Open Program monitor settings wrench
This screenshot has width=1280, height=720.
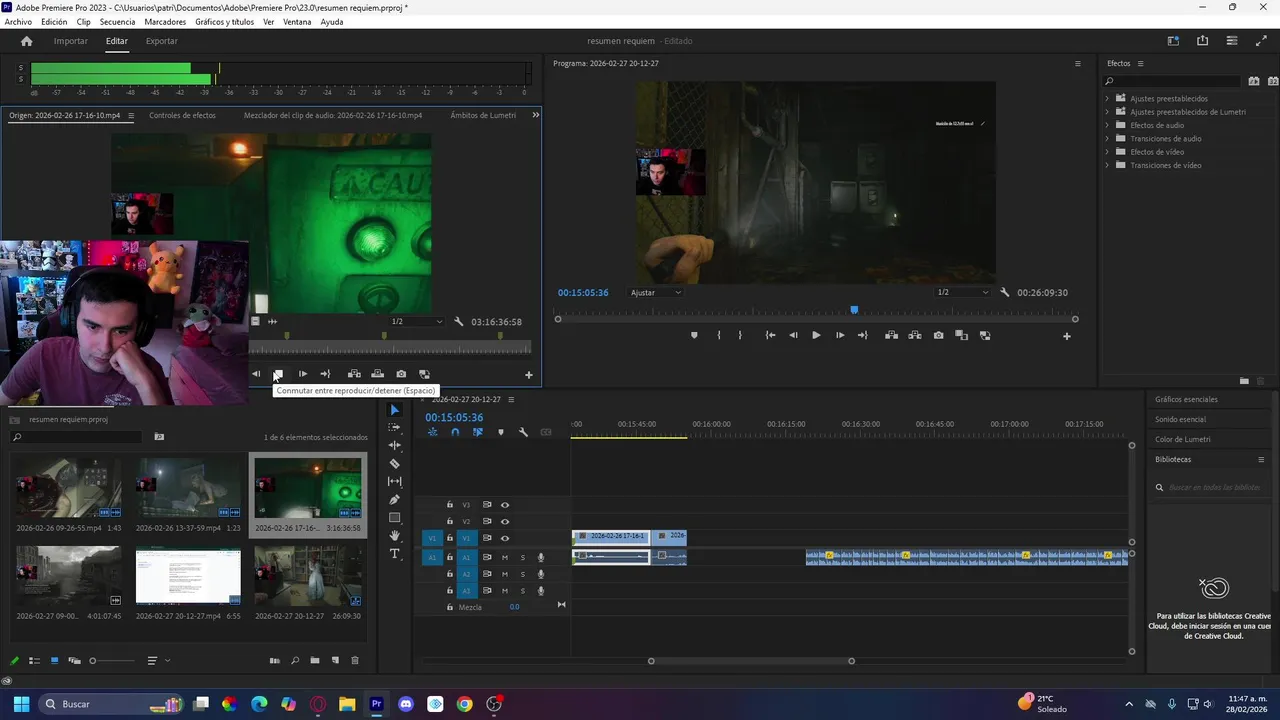point(1004,292)
